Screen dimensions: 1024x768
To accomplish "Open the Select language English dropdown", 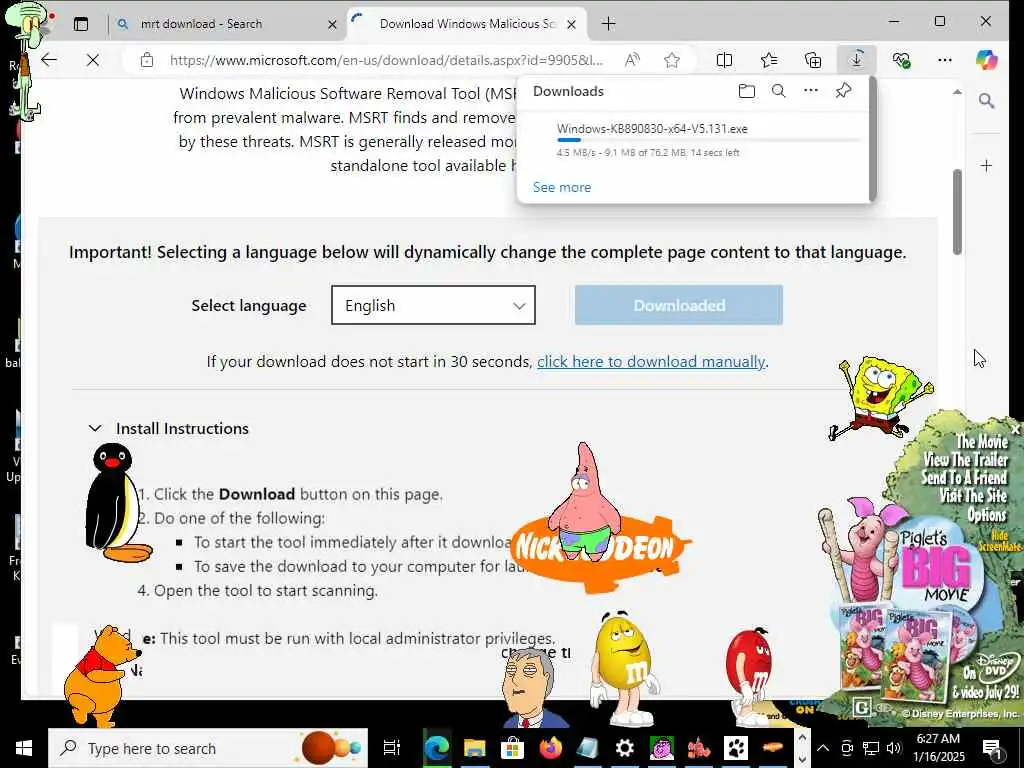I will 433,305.
